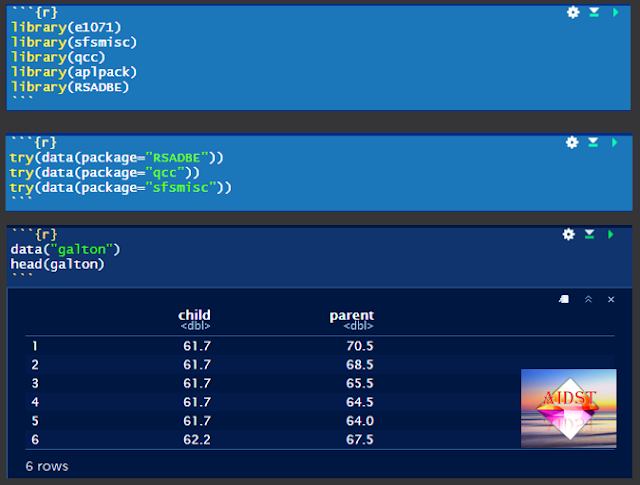Click child value 61.7 in row 1
Image resolution: width=640 pixels, height=485 pixels.
coord(197,346)
